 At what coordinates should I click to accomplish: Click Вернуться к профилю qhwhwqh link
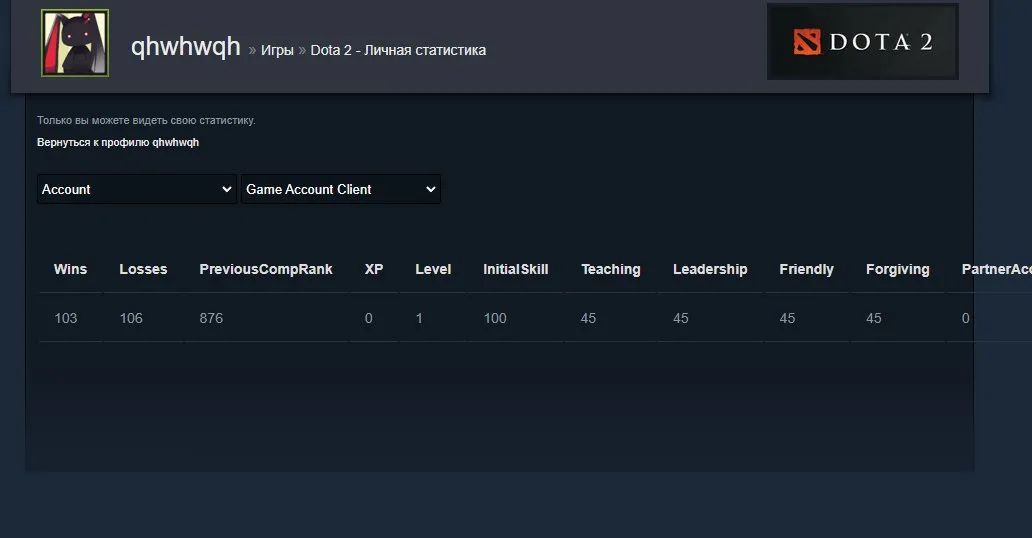[118, 142]
